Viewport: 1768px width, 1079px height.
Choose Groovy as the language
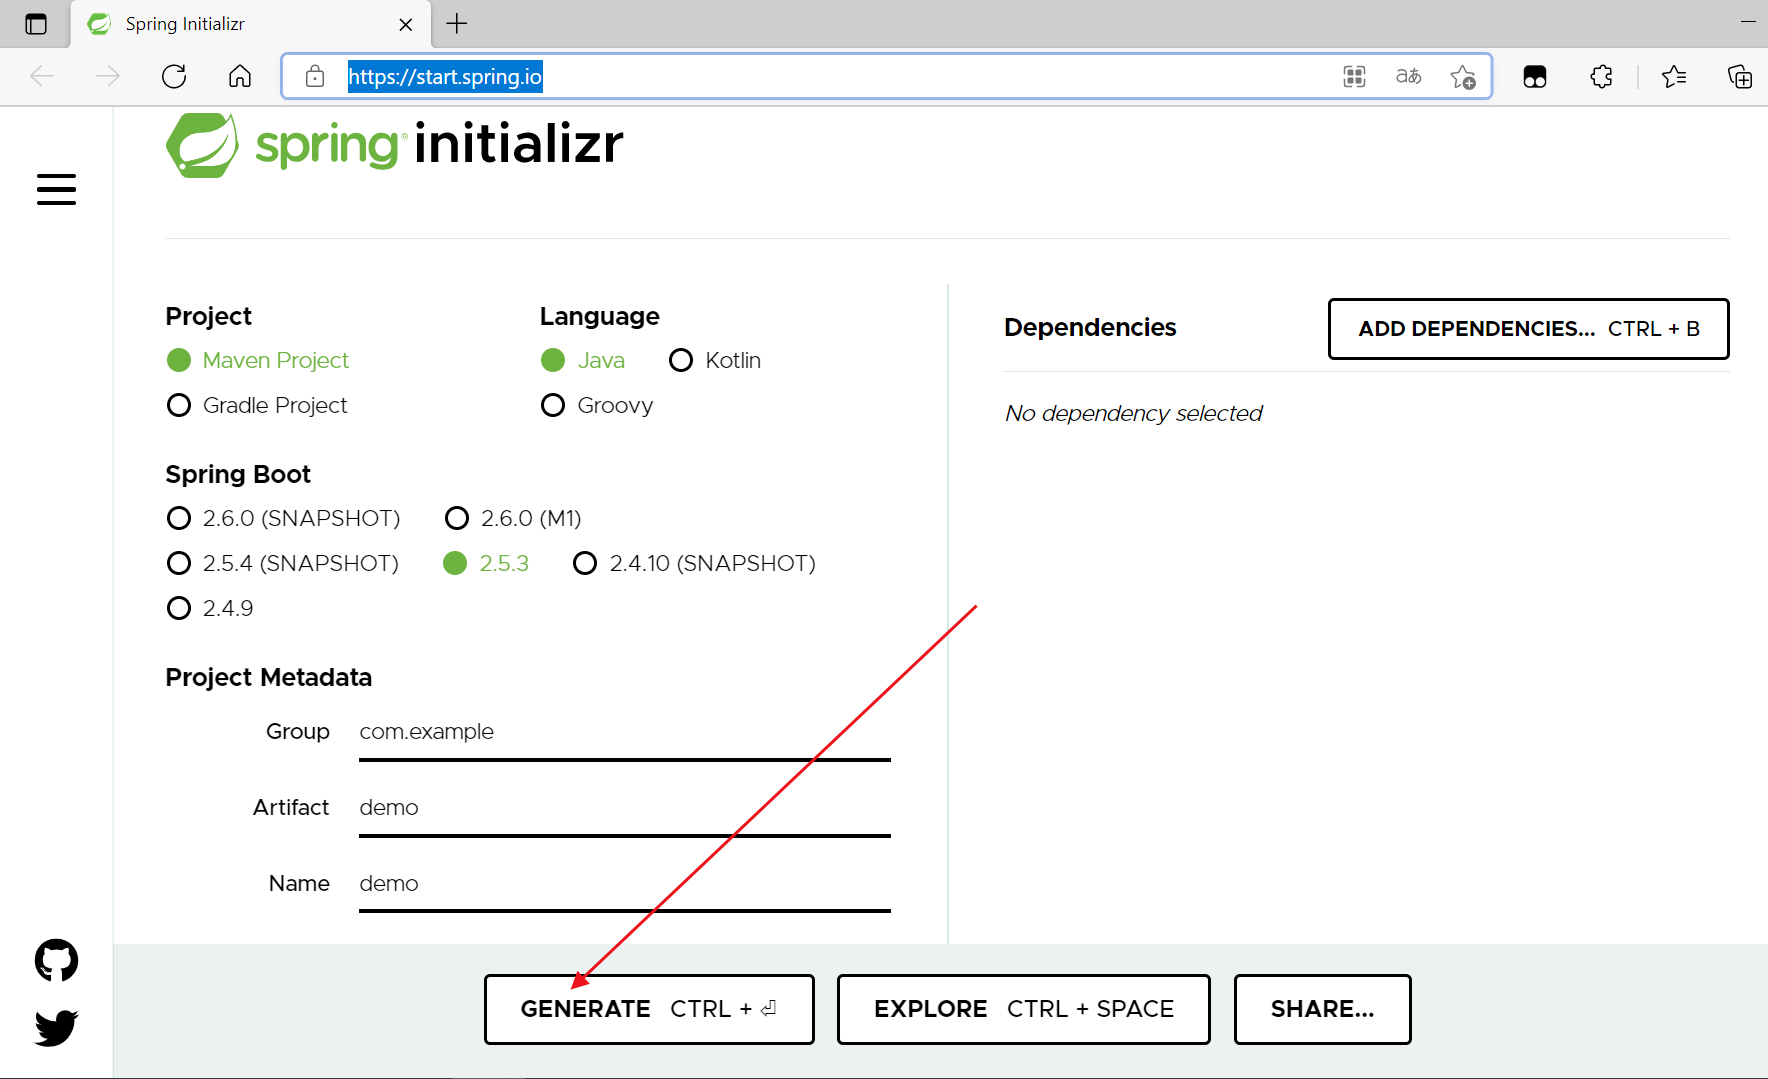click(x=597, y=405)
